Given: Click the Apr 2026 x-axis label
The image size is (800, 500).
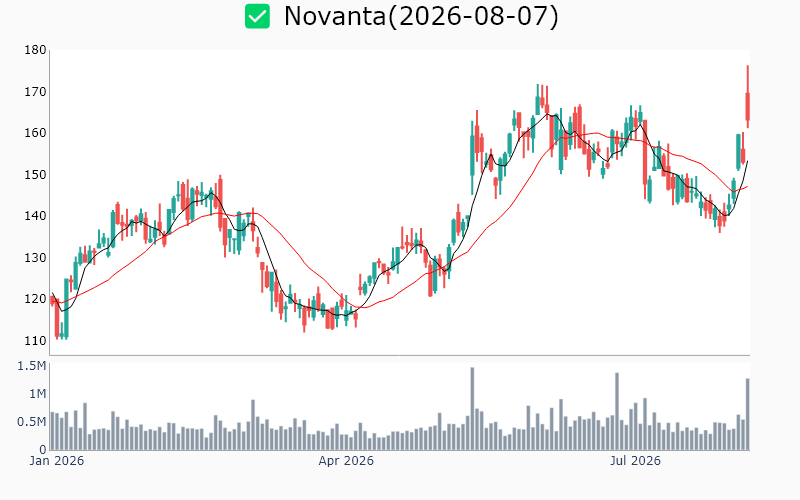Looking at the screenshot, I should coord(346,461).
